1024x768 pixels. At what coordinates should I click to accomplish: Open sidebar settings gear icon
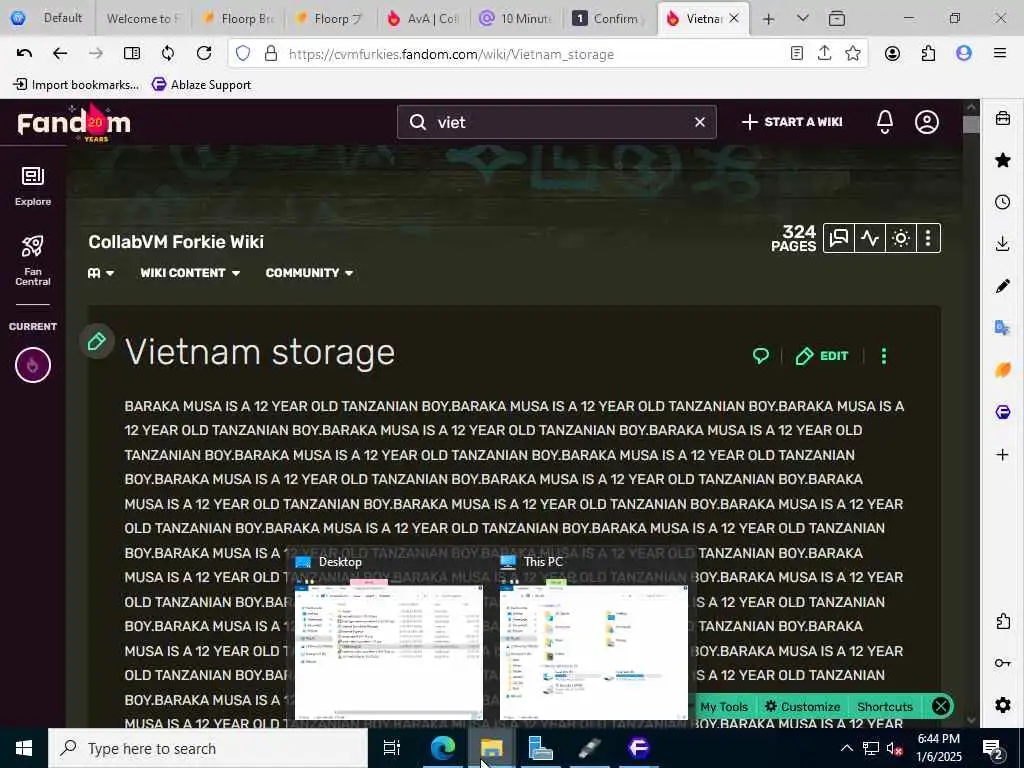(1002, 705)
